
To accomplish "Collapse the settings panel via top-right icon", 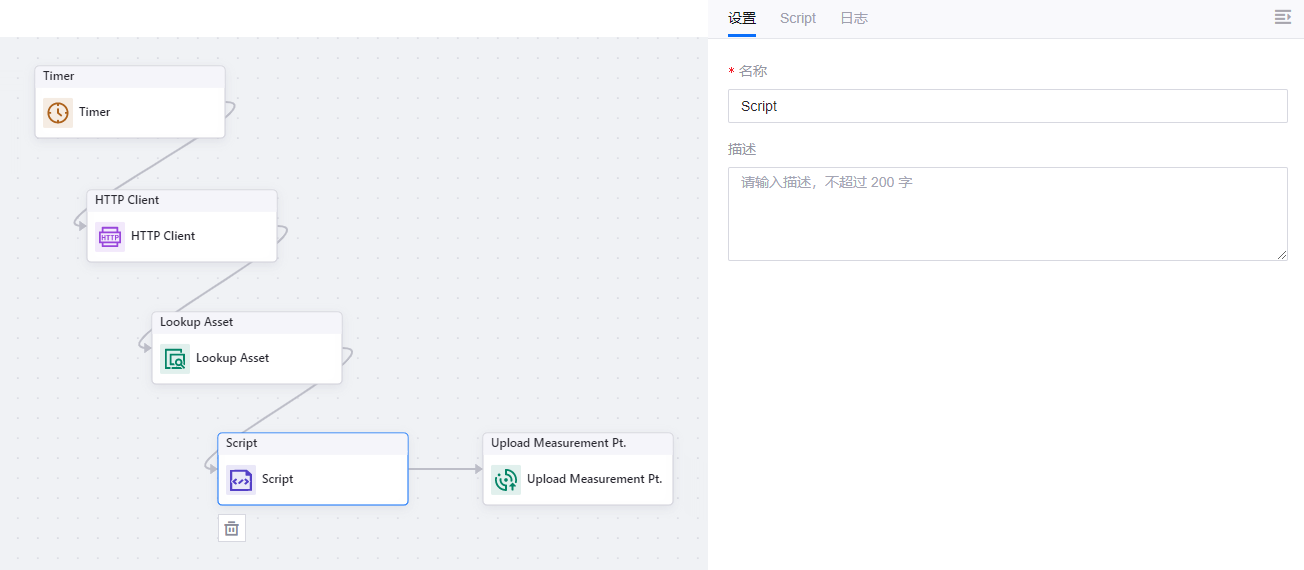I will pos(1283,18).
